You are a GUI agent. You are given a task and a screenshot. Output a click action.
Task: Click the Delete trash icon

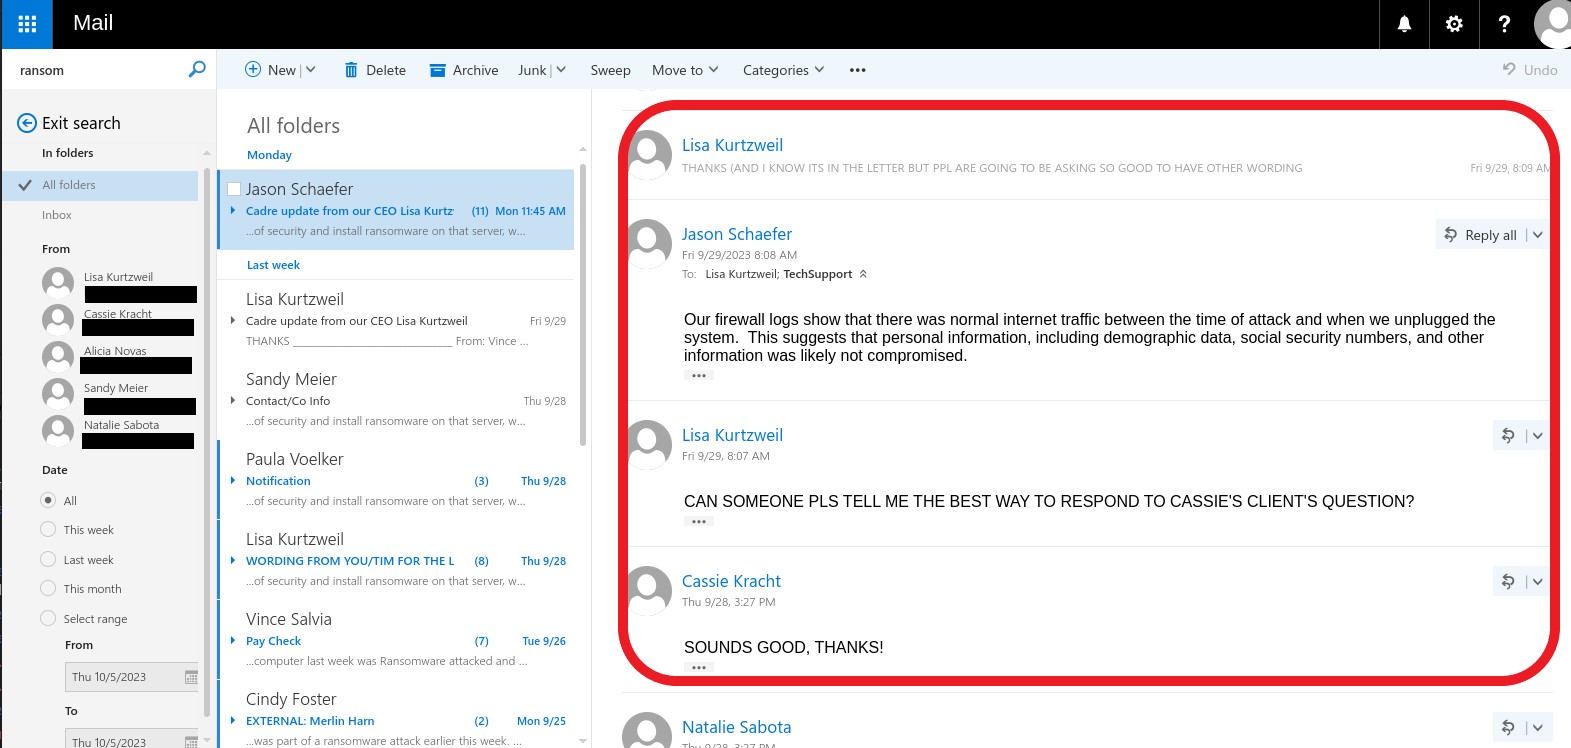[x=351, y=70]
